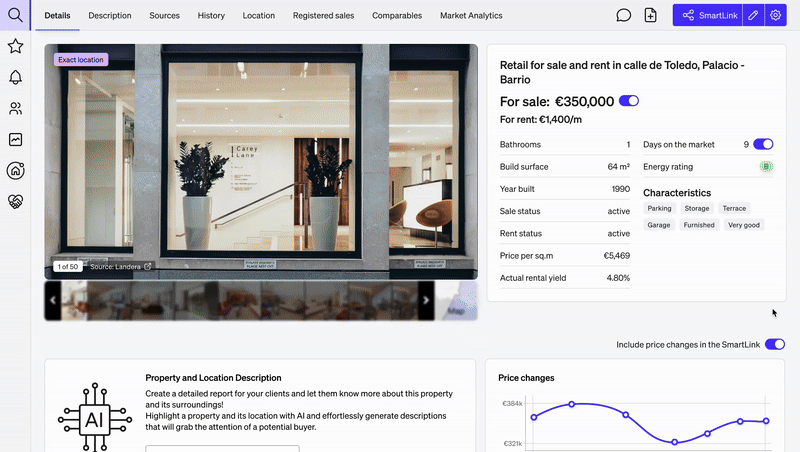This screenshot has height=452, width=800.
Task: Click the 1 of 50 photo counter
Action: pos(68,266)
